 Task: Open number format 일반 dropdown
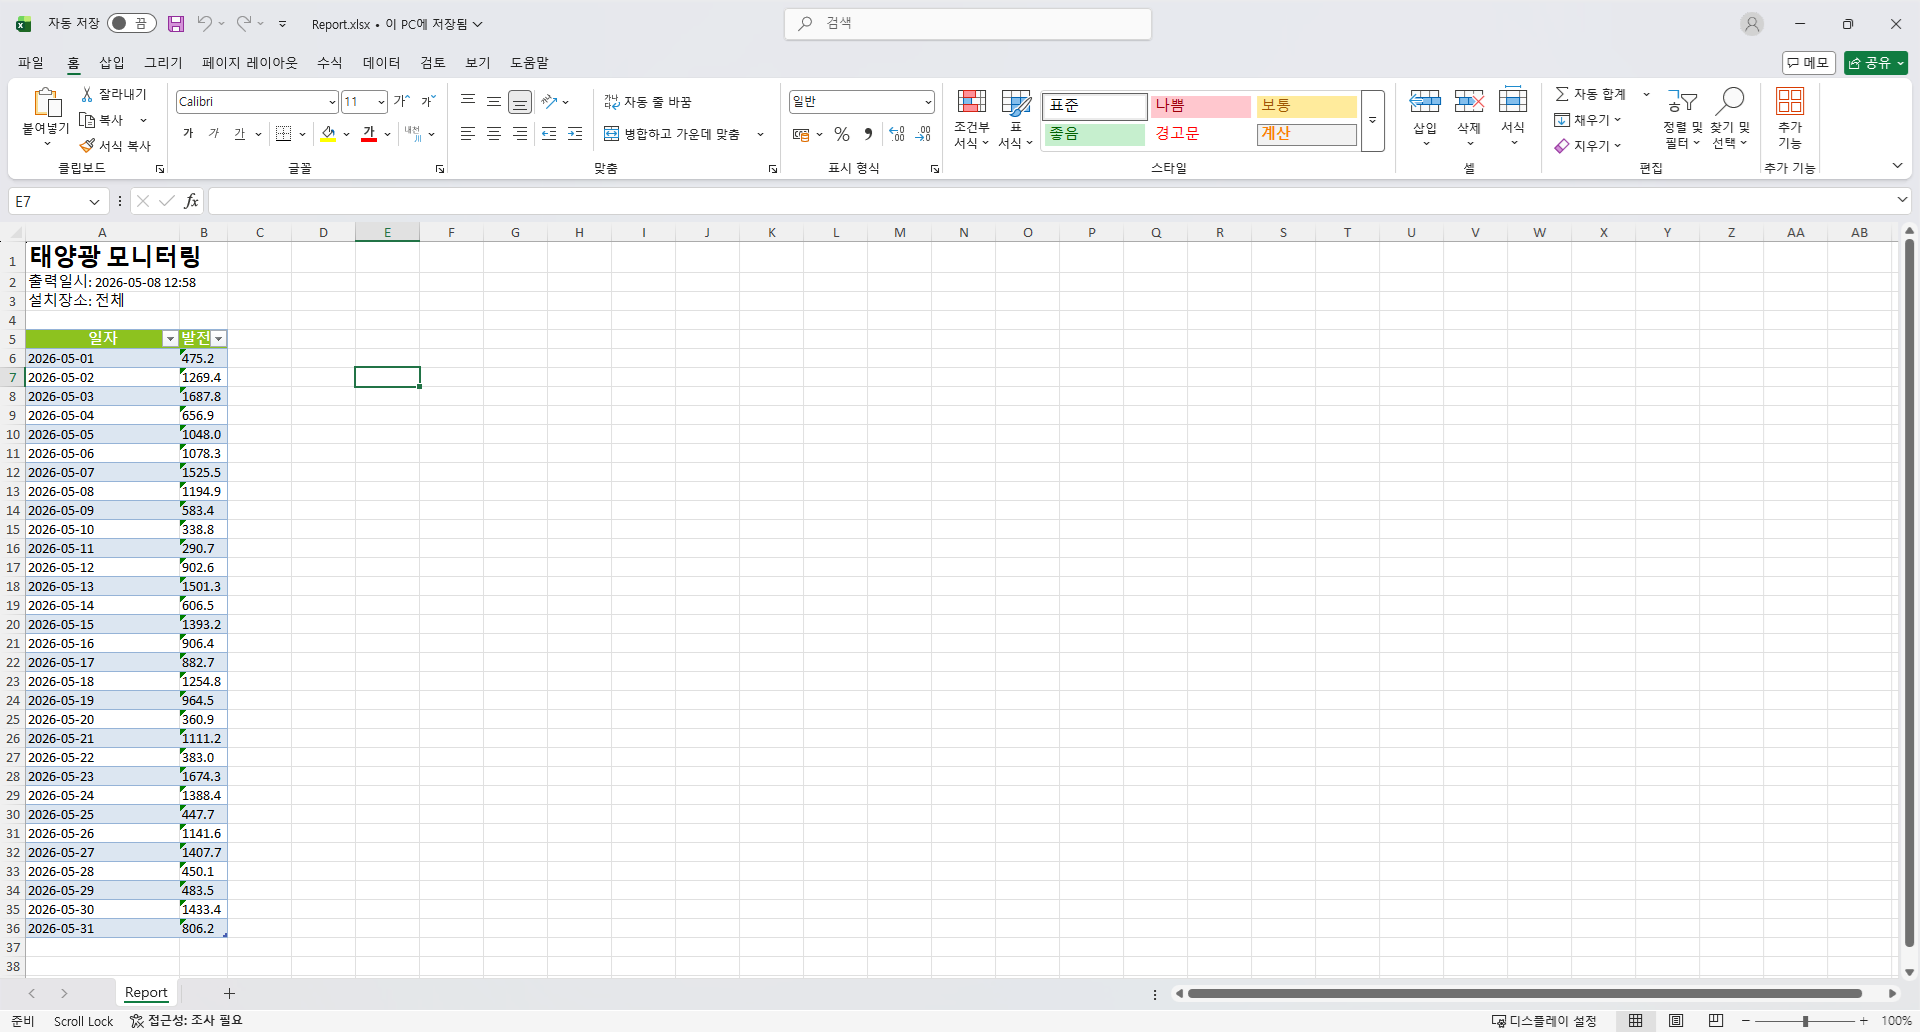[x=928, y=102]
